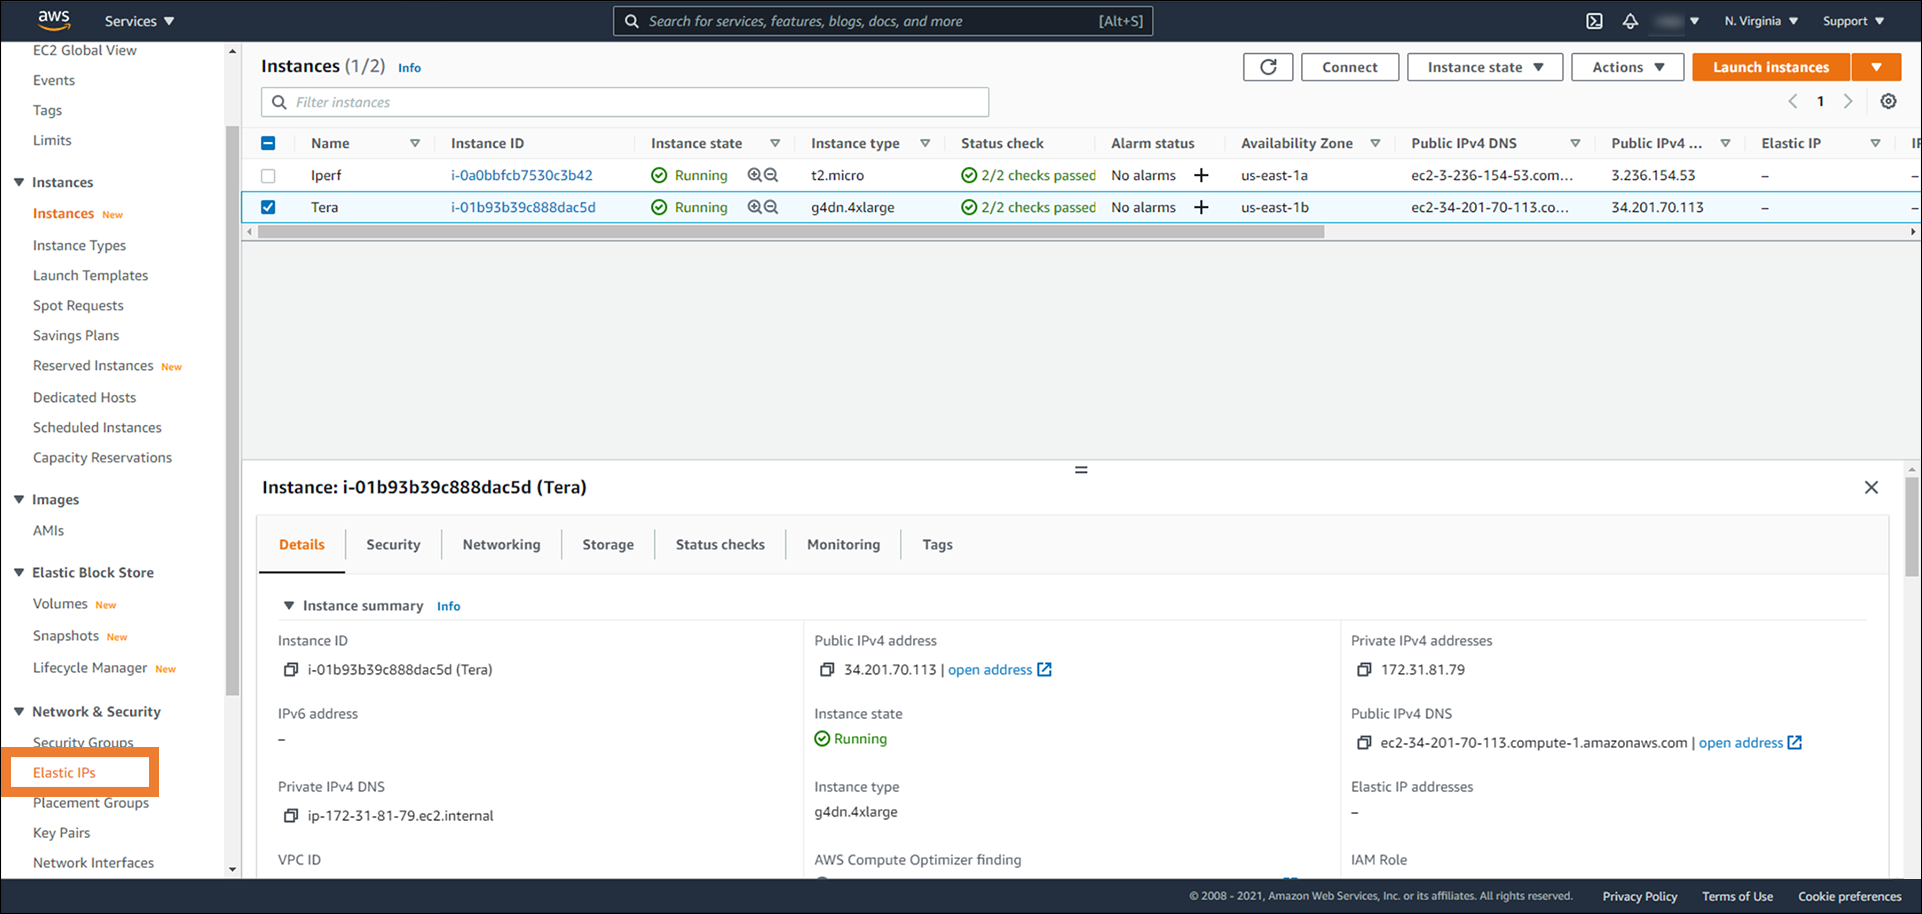The width and height of the screenshot is (1922, 914).
Task: Open the Launch instances split arrow
Action: coord(1876,67)
